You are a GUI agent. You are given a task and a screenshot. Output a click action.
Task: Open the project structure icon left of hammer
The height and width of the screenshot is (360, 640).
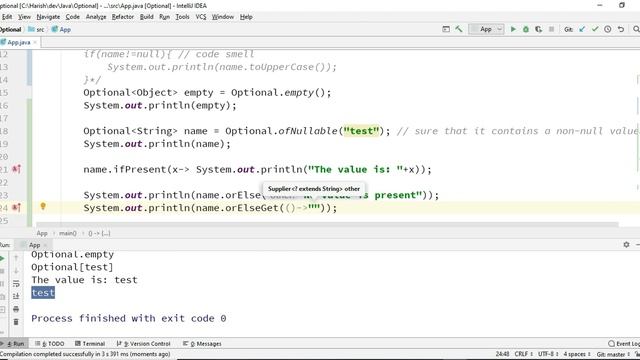pos(446,29)
